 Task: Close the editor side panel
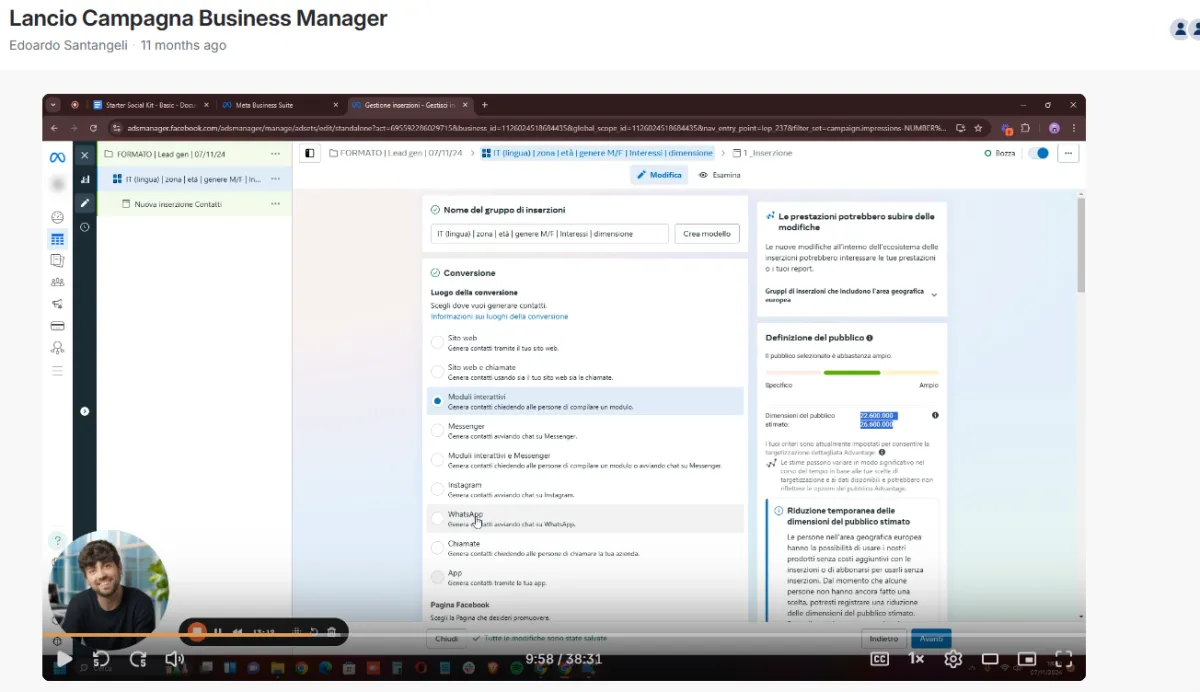(85, 155)
